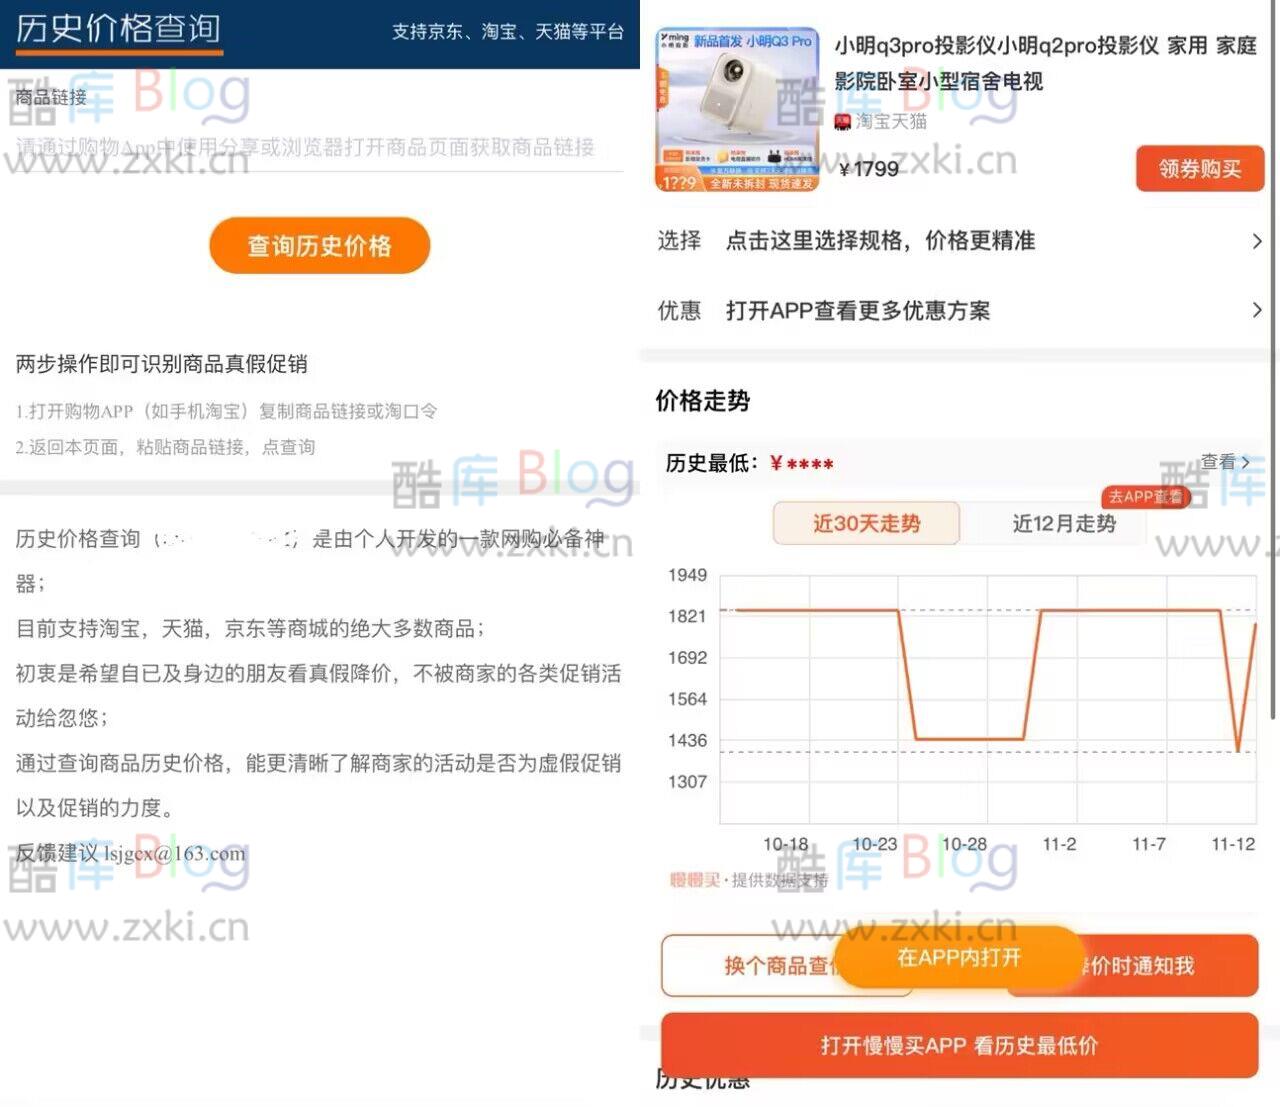Expand the 优惠方案 row arrow
1280x1107 pixels.
click(x=1257, y=311)
